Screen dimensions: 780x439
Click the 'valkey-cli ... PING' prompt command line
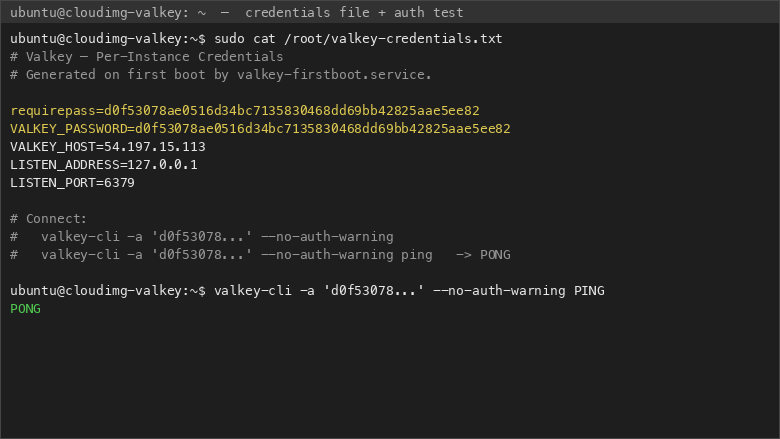point(307,291)
